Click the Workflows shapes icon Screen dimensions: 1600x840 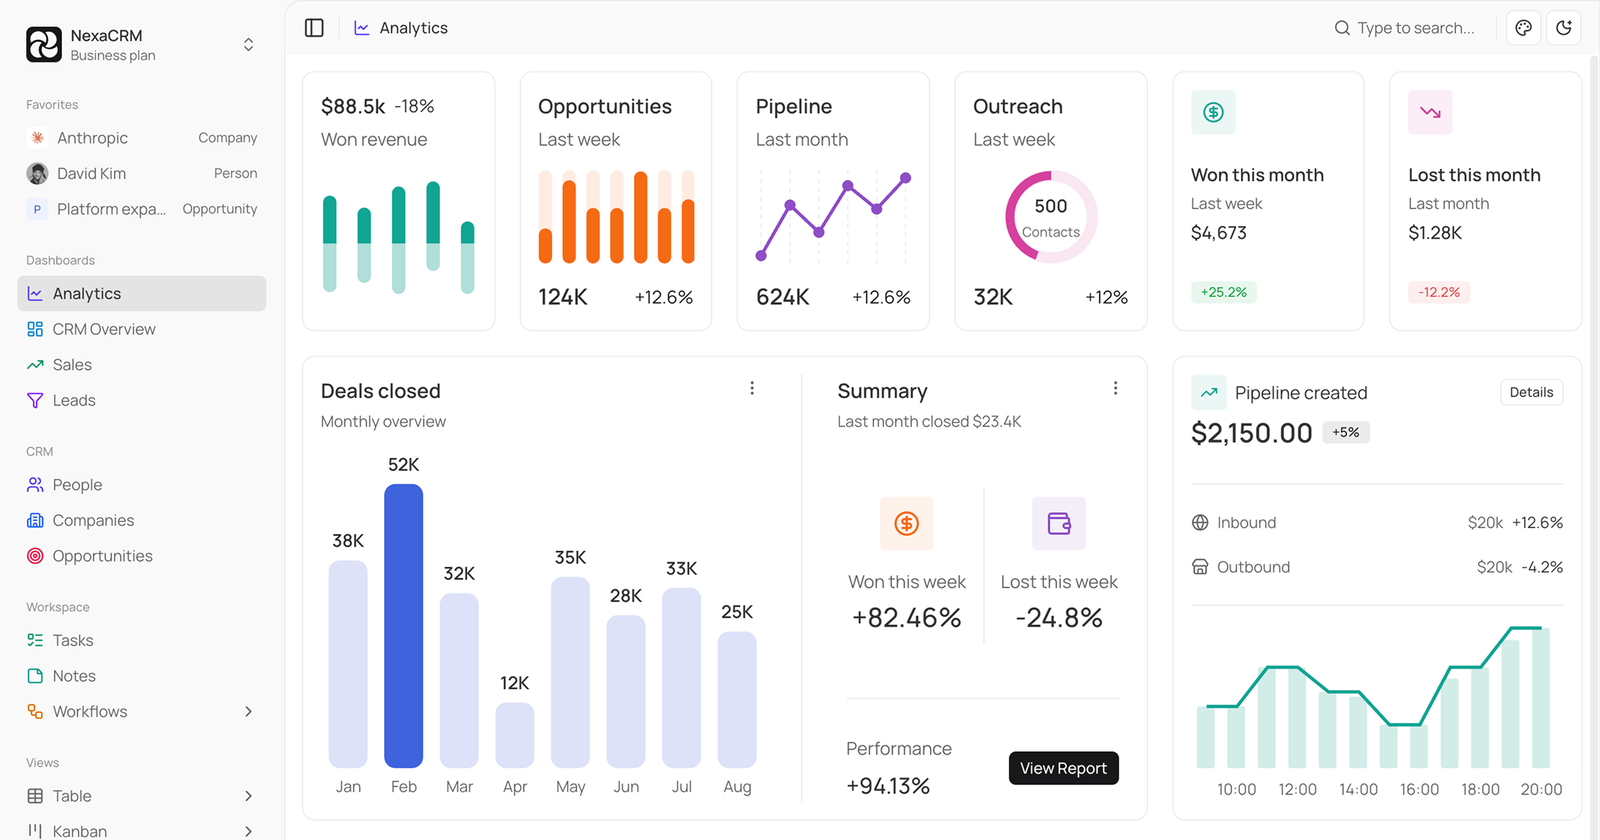point(35,711)
